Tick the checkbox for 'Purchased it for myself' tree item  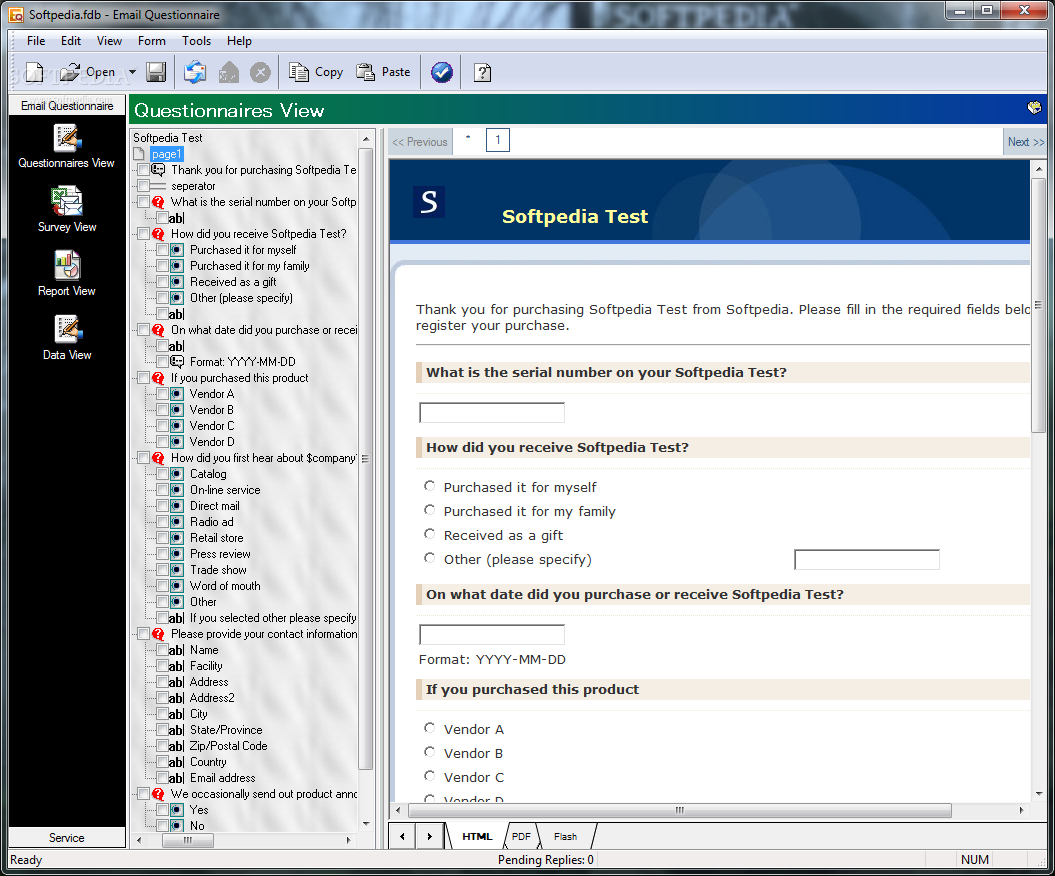click(x=162, y=250)
